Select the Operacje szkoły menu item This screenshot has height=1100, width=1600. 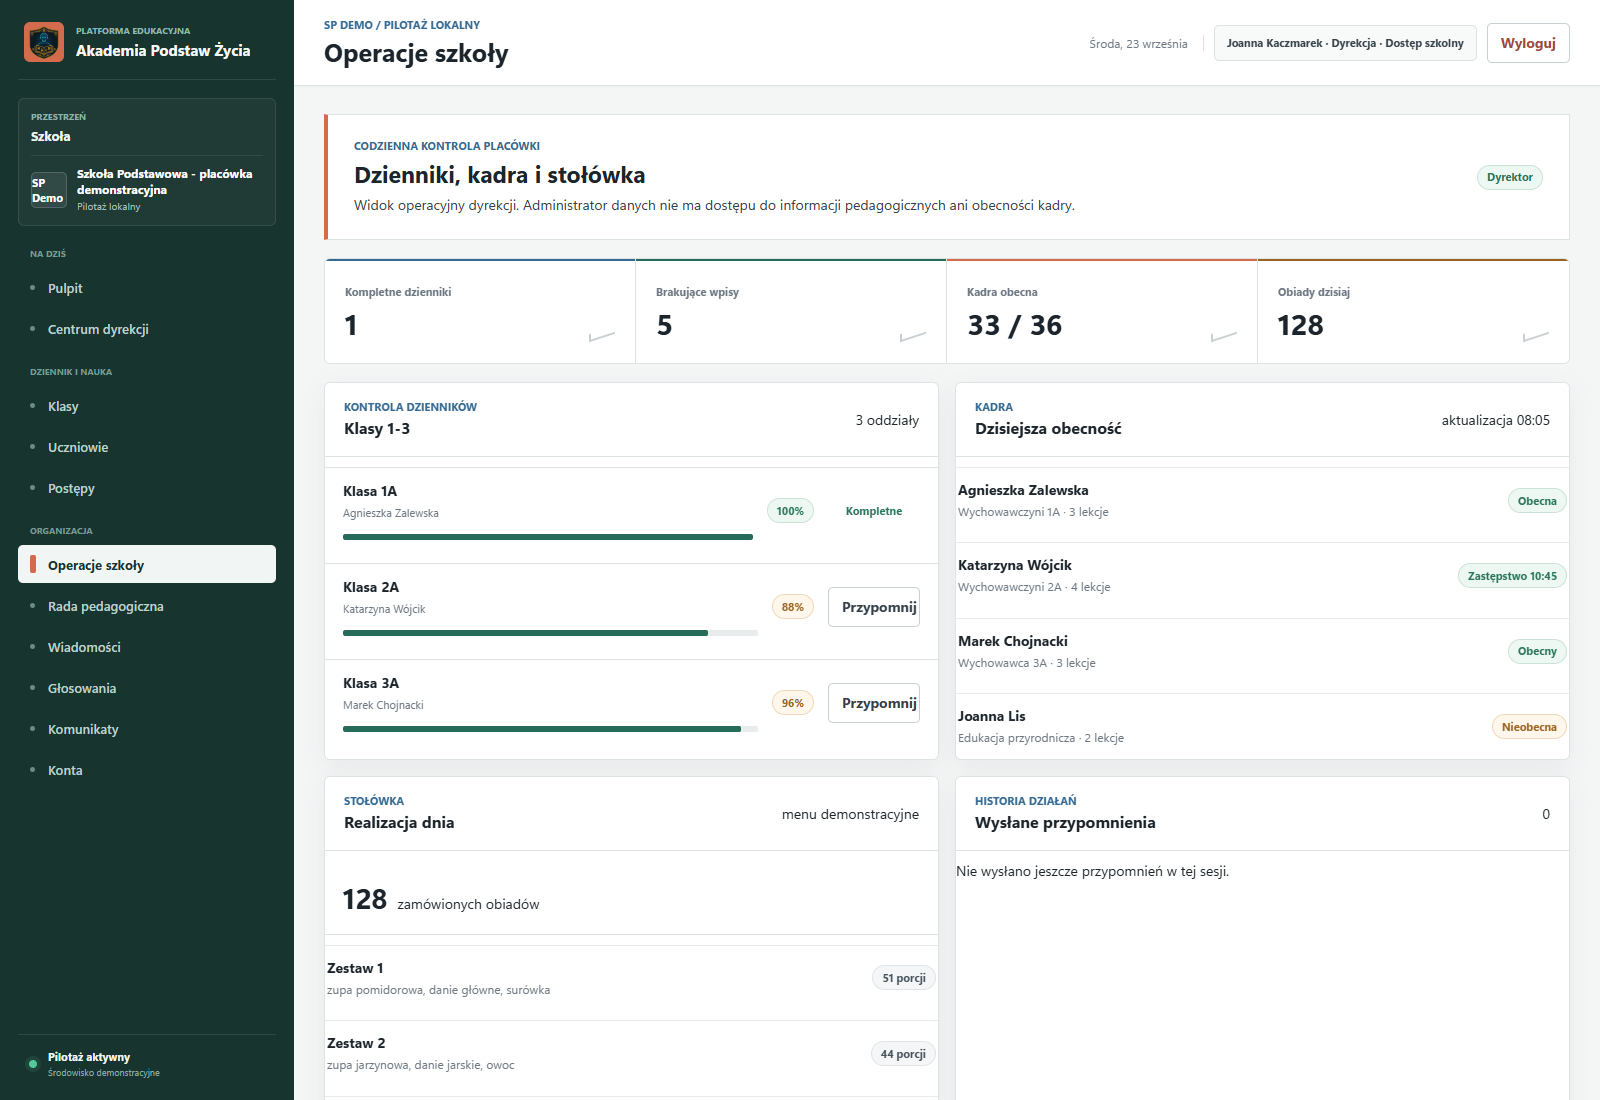coord(147,564)
